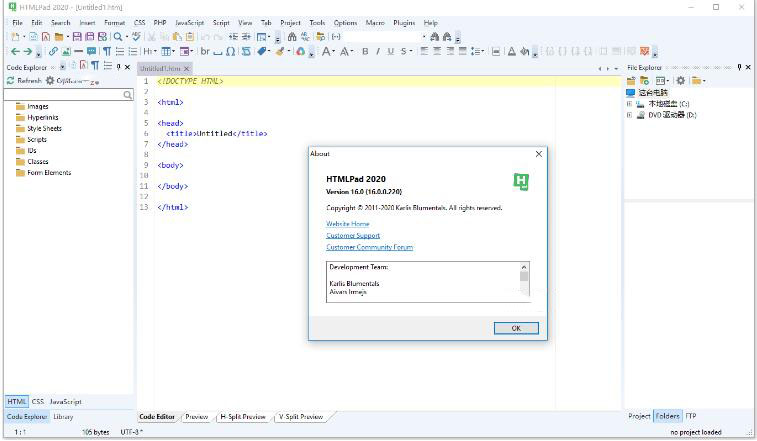The image size is (757, 441).
Task: Switch to the H-Split Preview tab
Action: pyautogui.click(x=243, y=416)
